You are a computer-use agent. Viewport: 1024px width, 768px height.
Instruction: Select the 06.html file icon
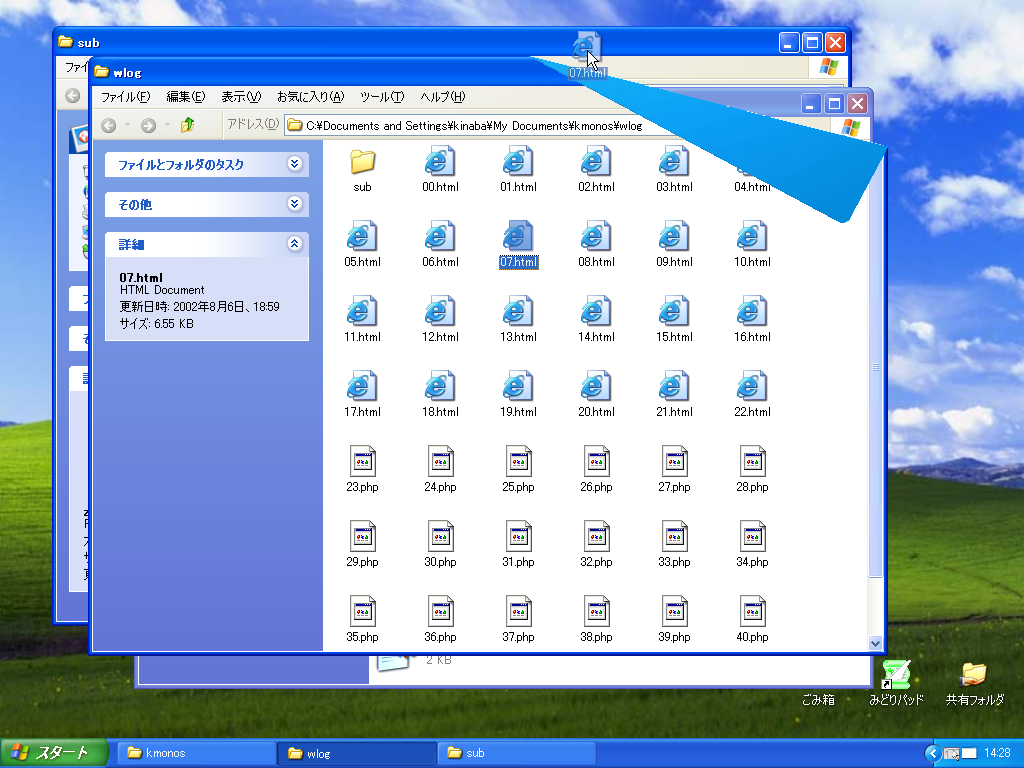(440, 236)
